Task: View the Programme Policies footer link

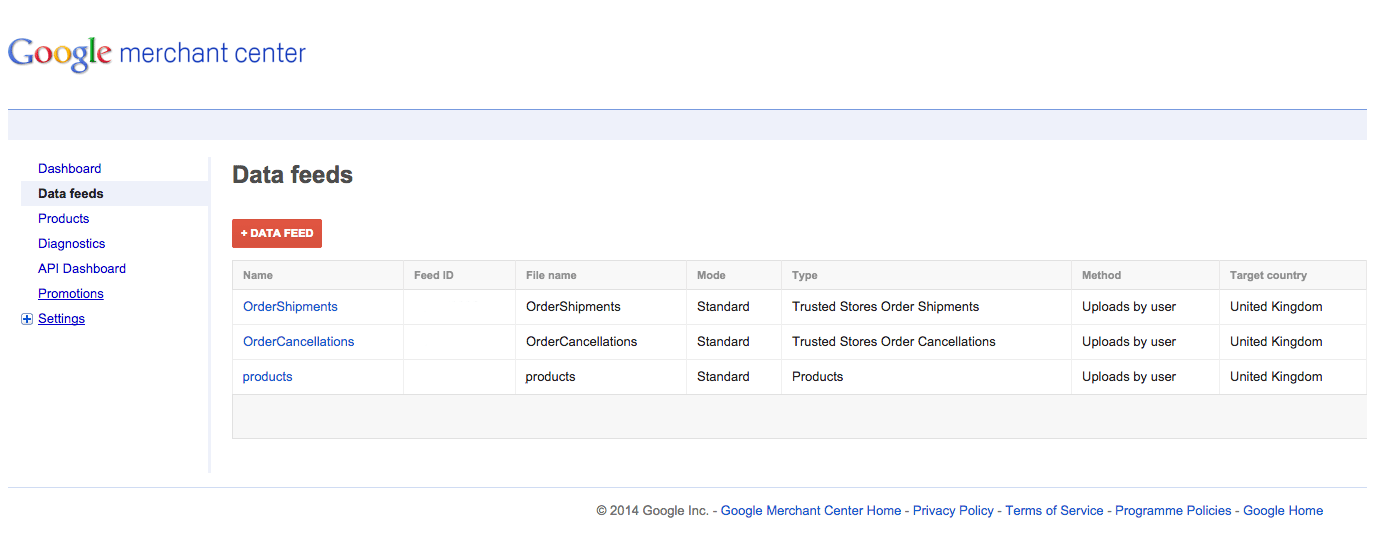Action: click(1173, 511)
